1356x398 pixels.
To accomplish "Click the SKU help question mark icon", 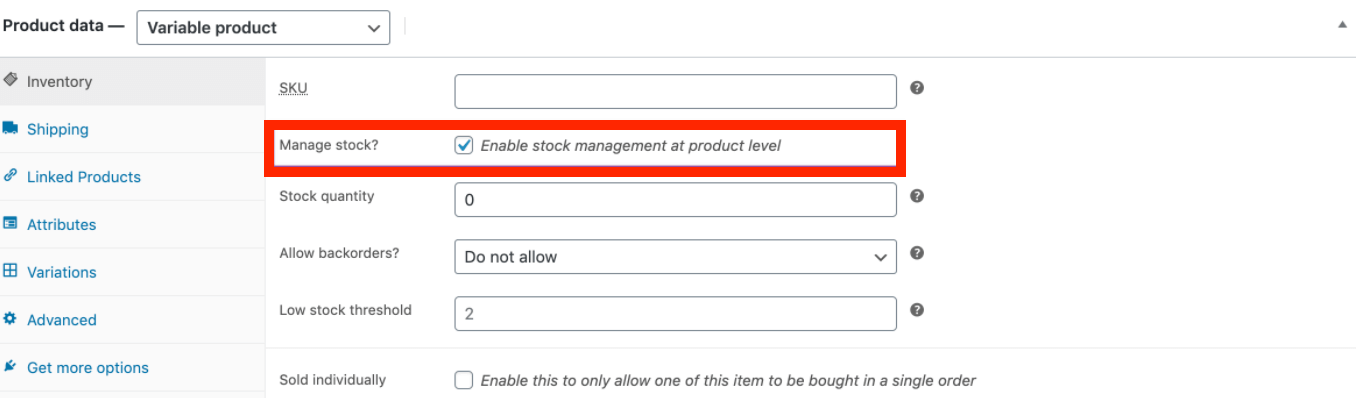I will click(x=917, y=88).
